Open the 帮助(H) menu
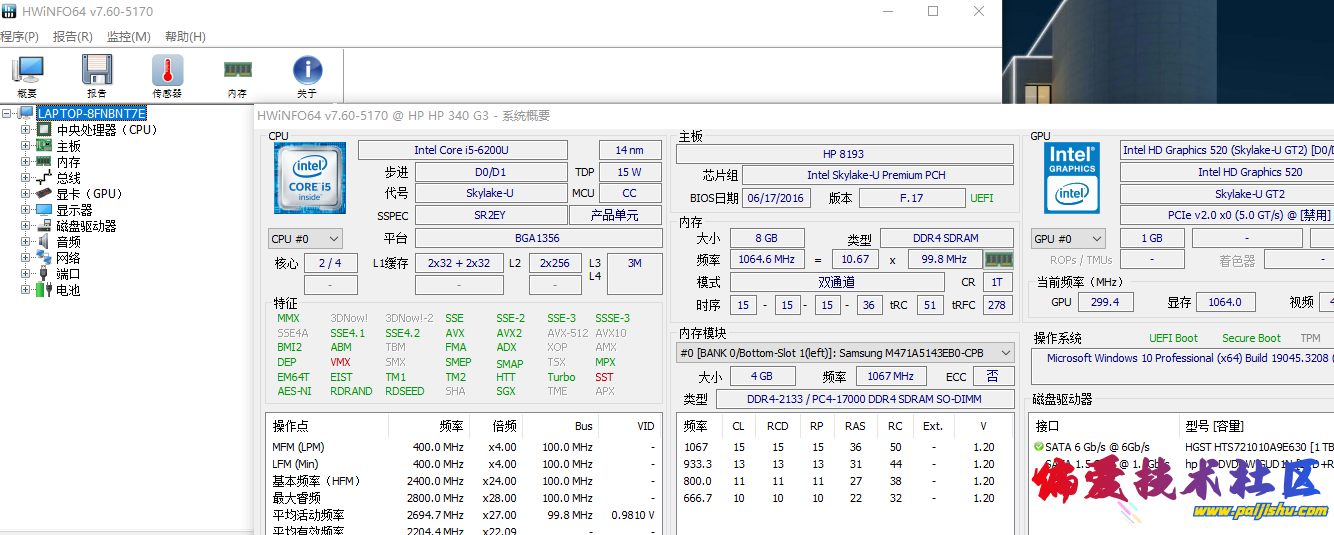This screenshot has width=1334, height=535. click(x=185, y=37)
